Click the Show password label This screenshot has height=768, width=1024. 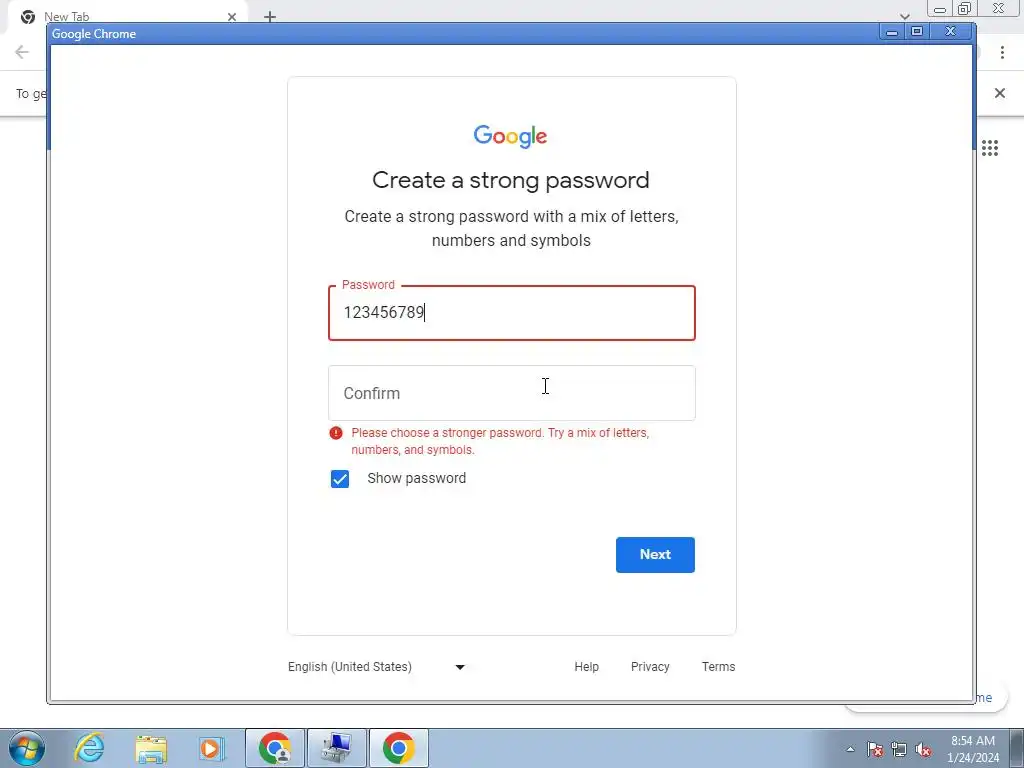point(417,479)
